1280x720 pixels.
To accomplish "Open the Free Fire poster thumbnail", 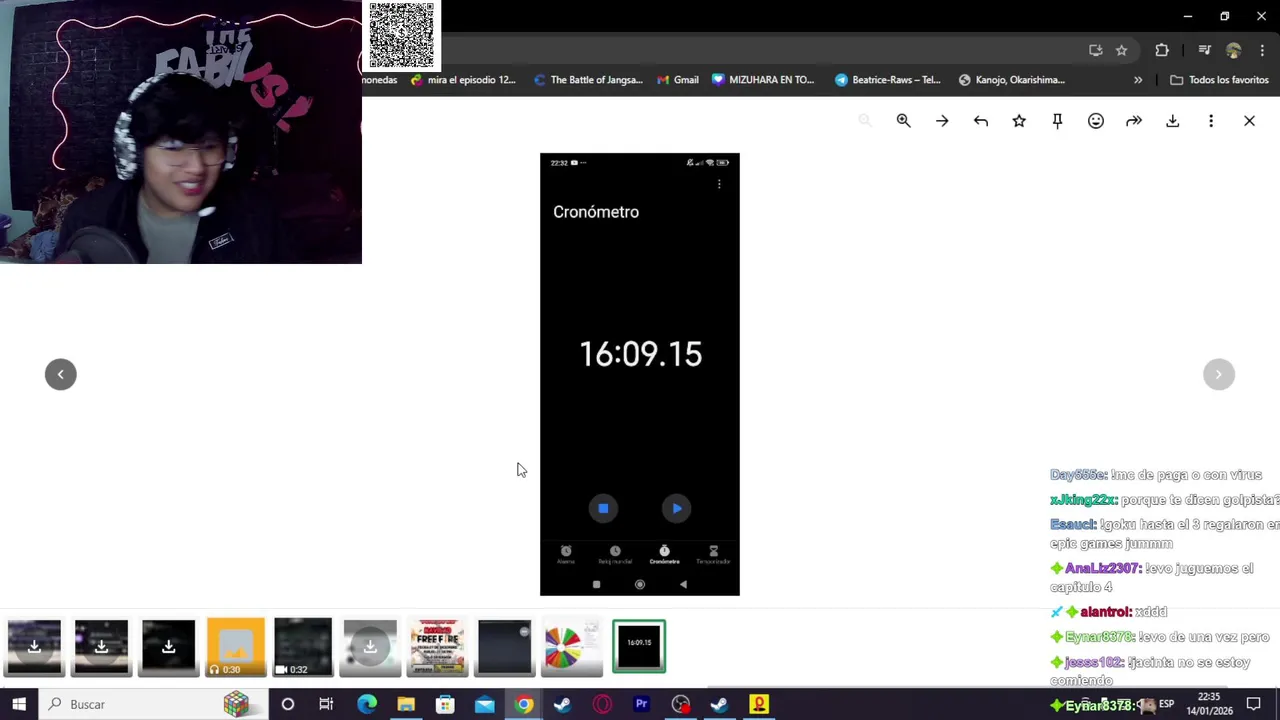I will [437, 646].
